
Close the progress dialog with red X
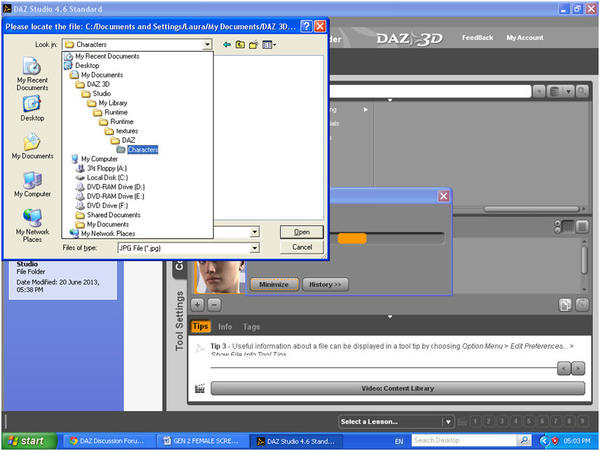(x=443, y=196)
